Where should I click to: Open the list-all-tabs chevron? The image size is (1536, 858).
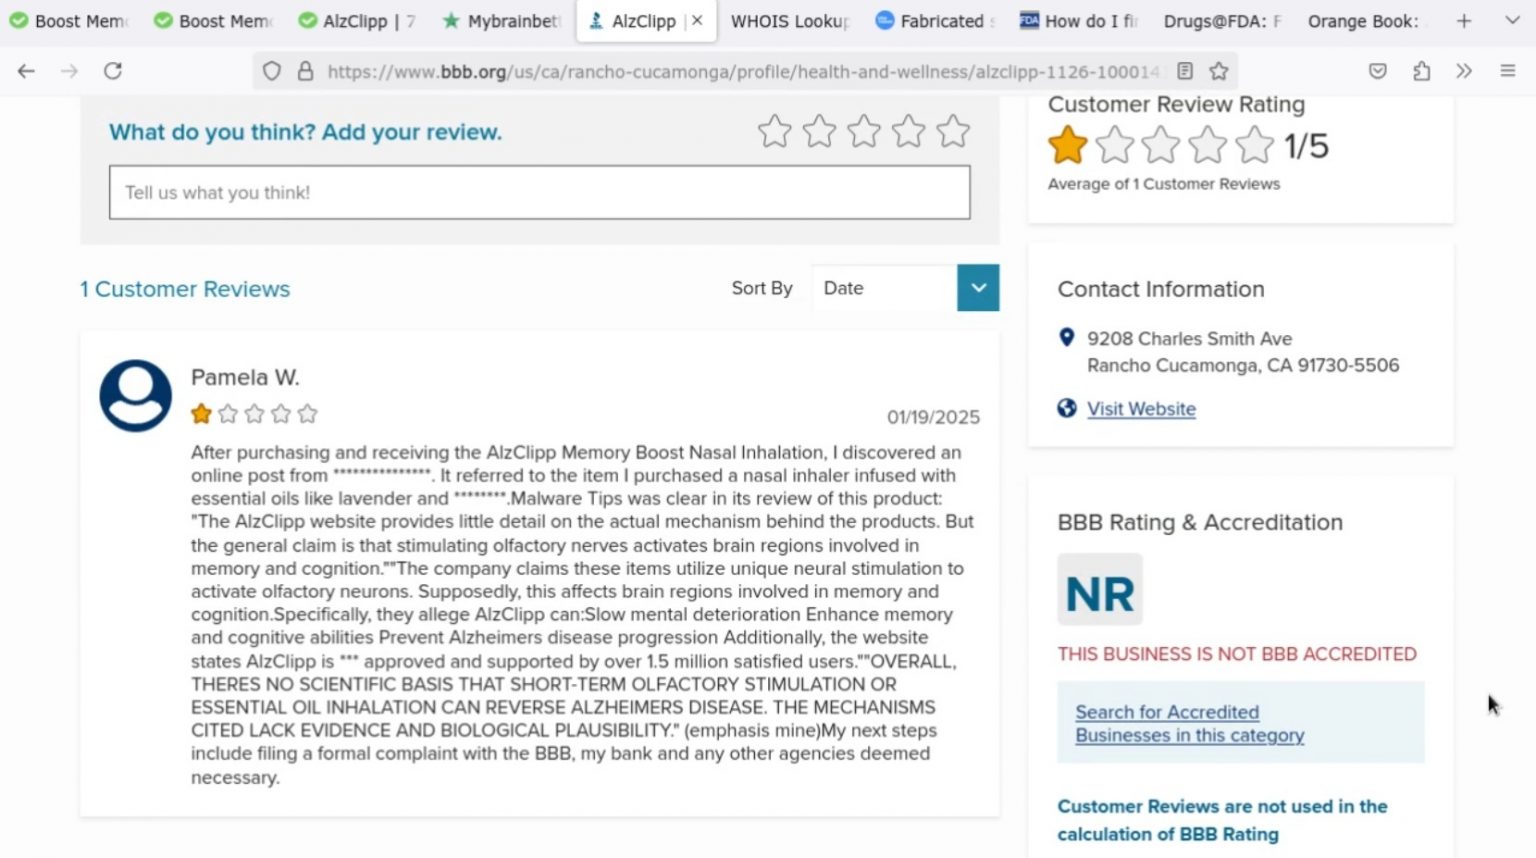(x=1512, y=20)
